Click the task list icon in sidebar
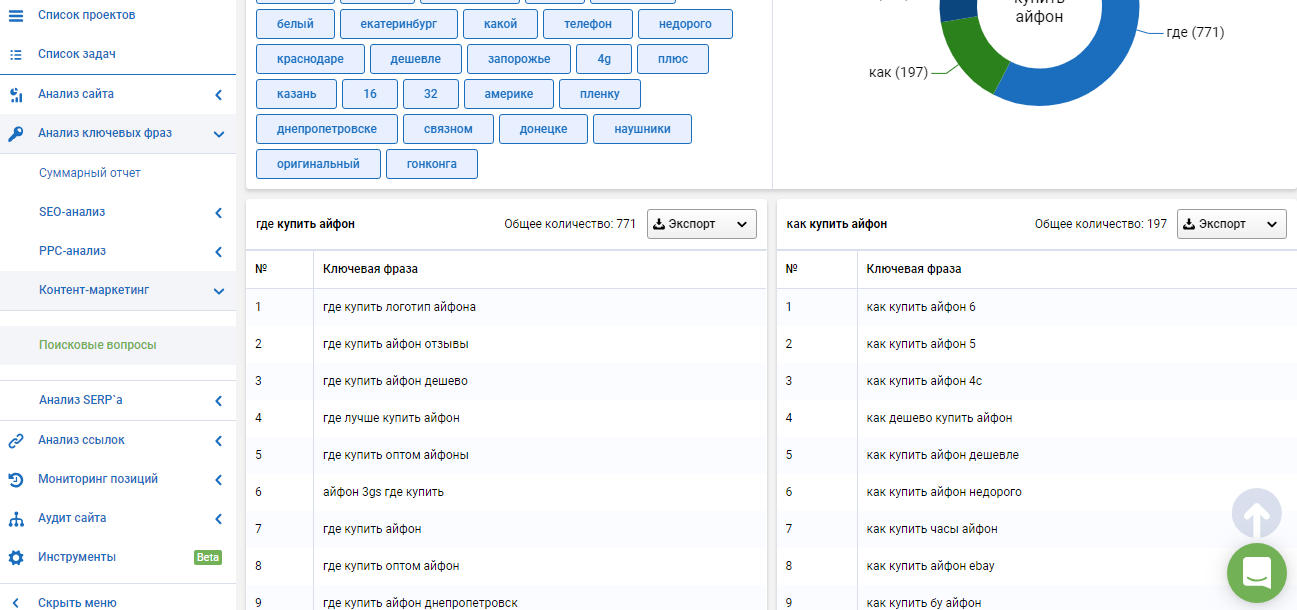Screen dimensions: 1297x610 click(x=15, y=54)
